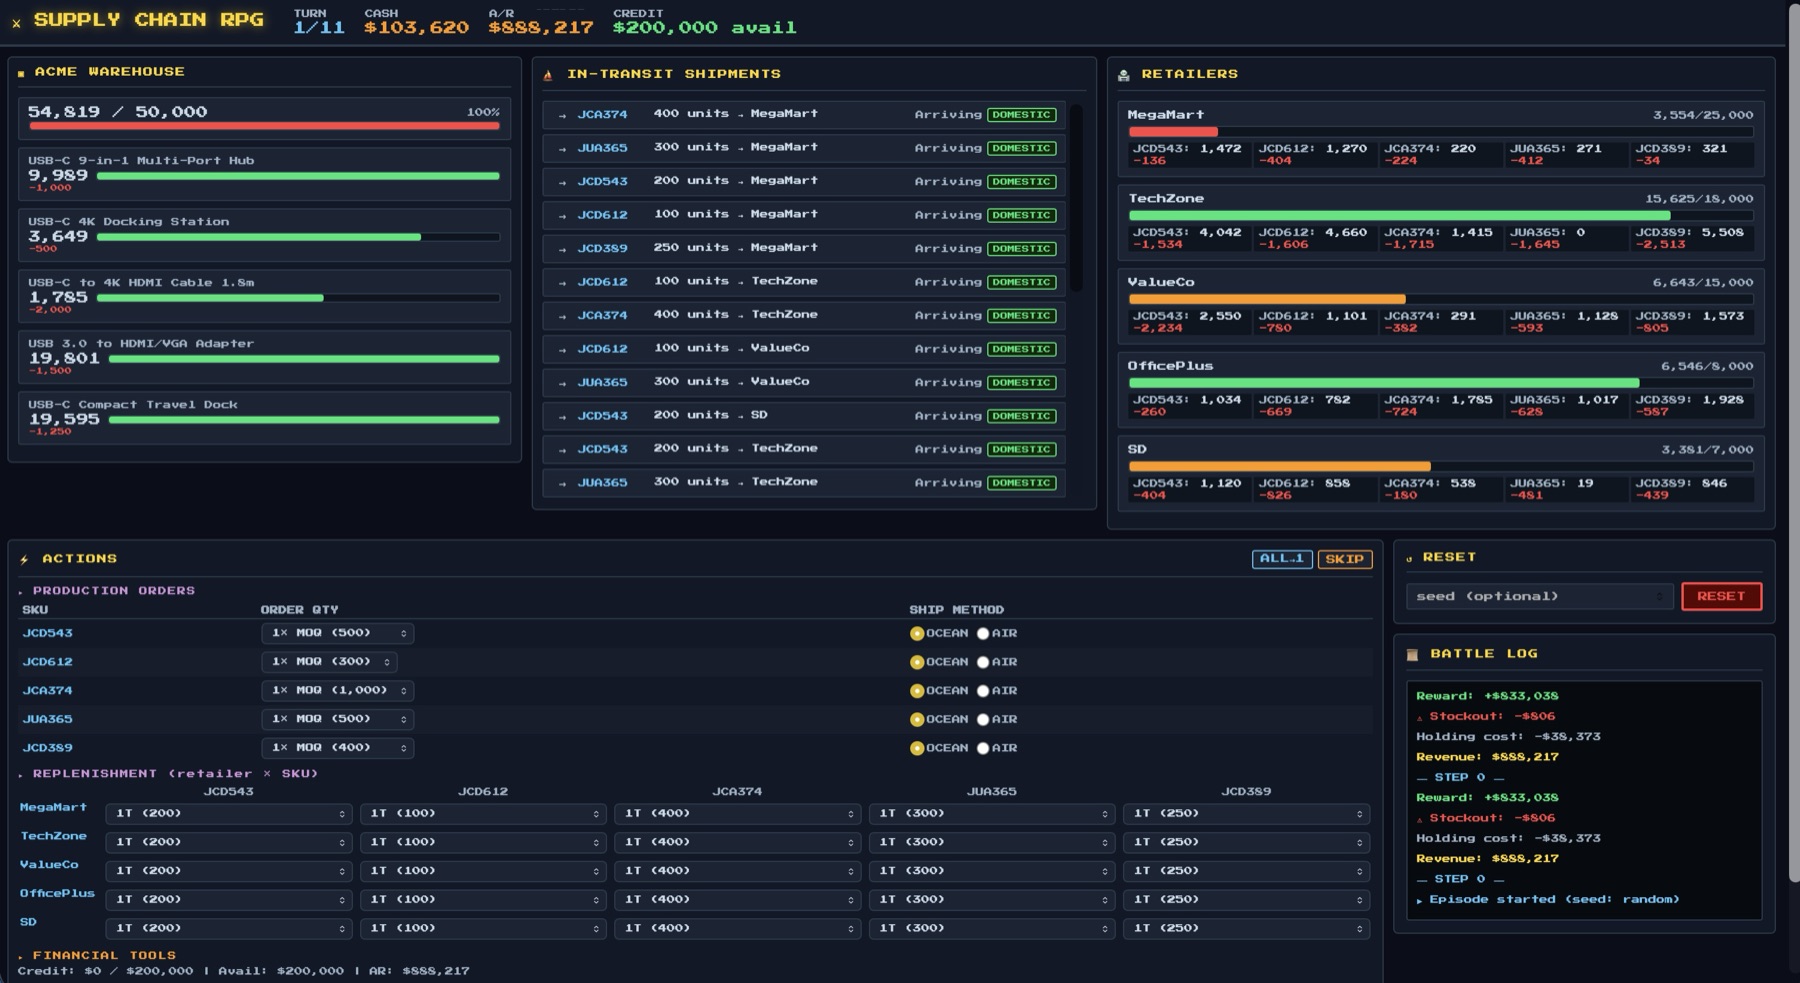This screenshot has height=983, width=1800.
Task: Click the ALL.1 button
Action: tap(1282, 559)
